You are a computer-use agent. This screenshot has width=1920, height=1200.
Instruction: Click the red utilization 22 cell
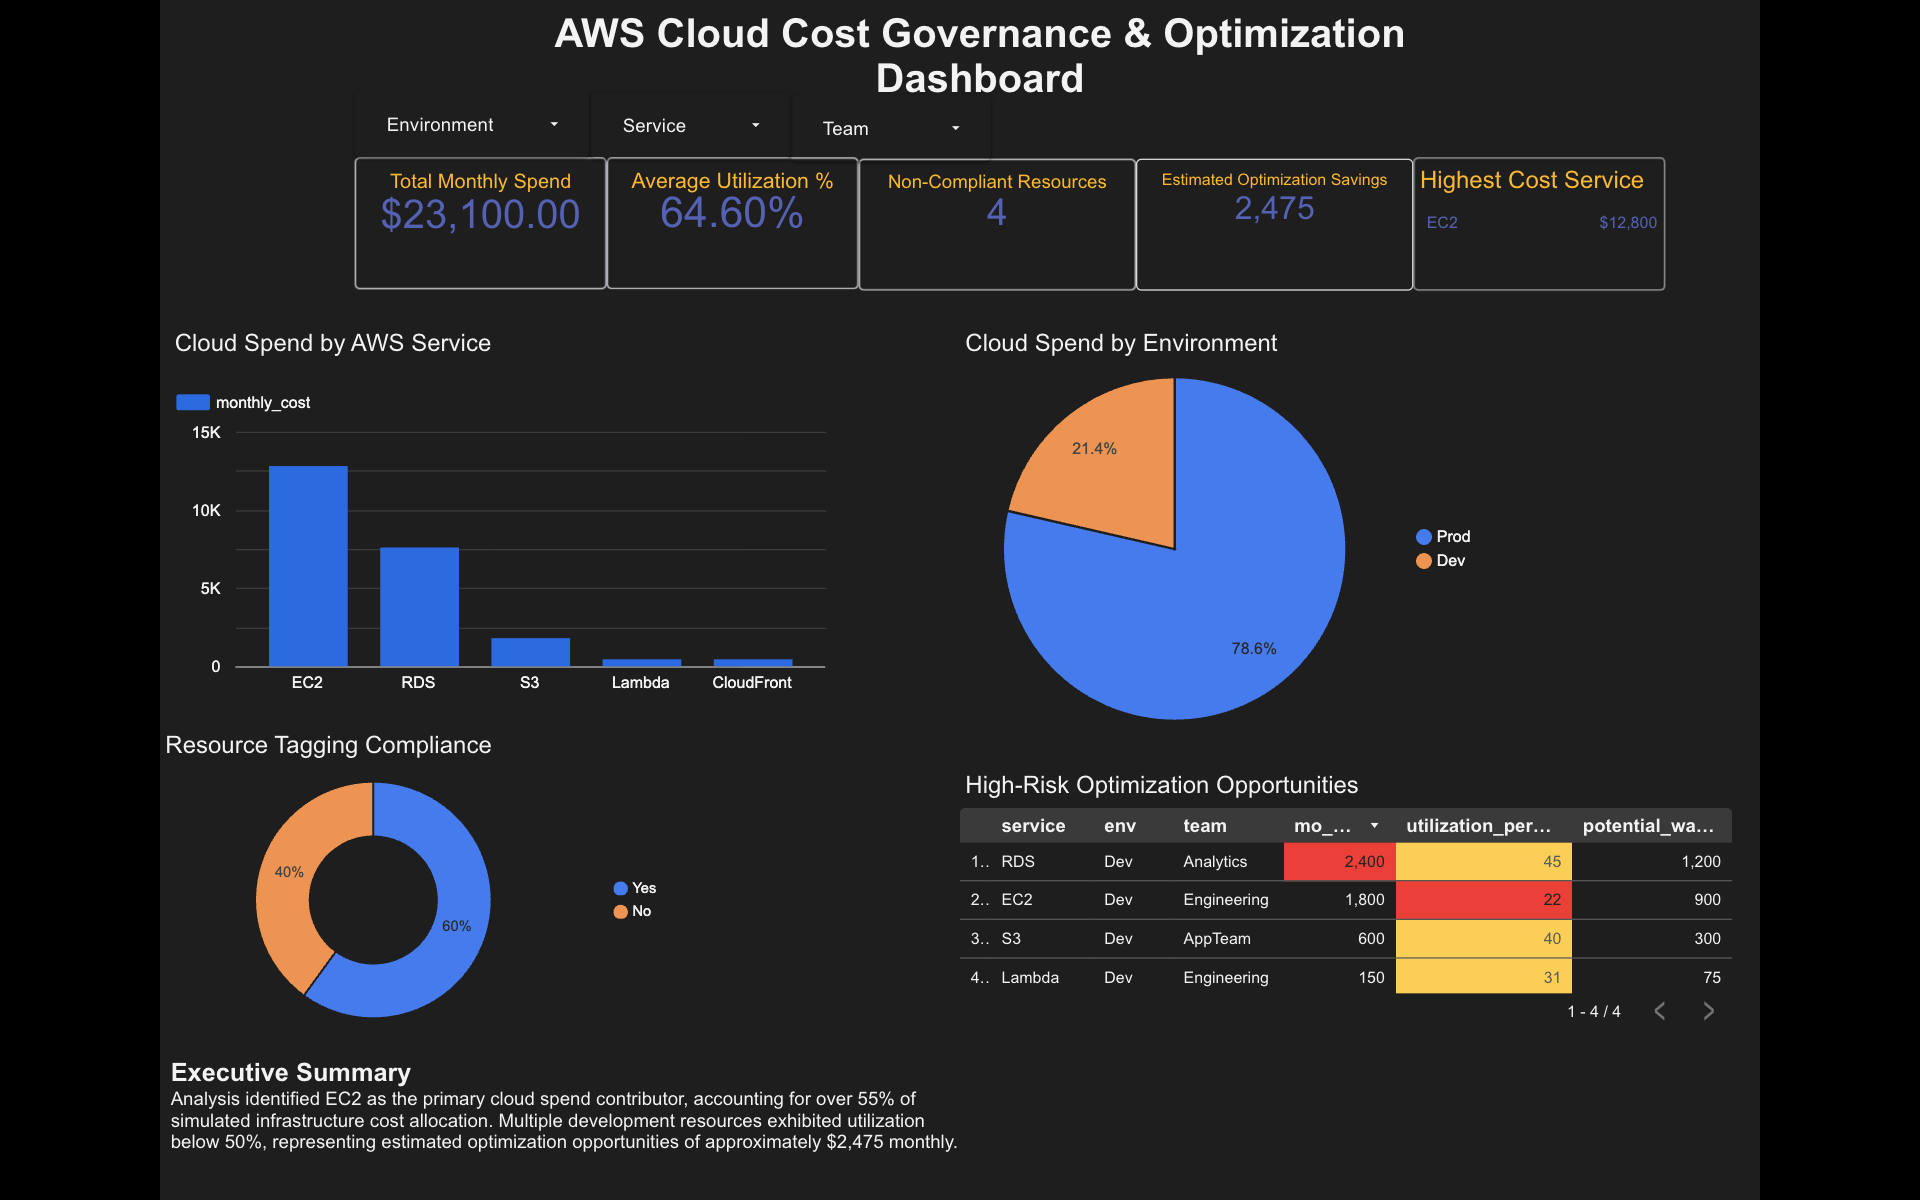(x=1484, y=900)
